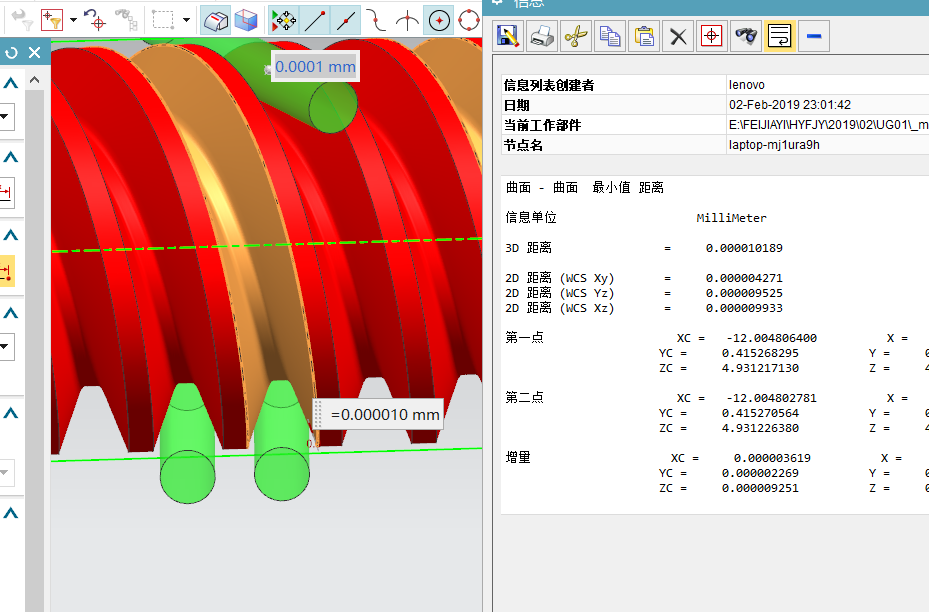Click the reset selection crosshair icon
The height and width of the screenshot is (612, 929).
coord(95,20)
